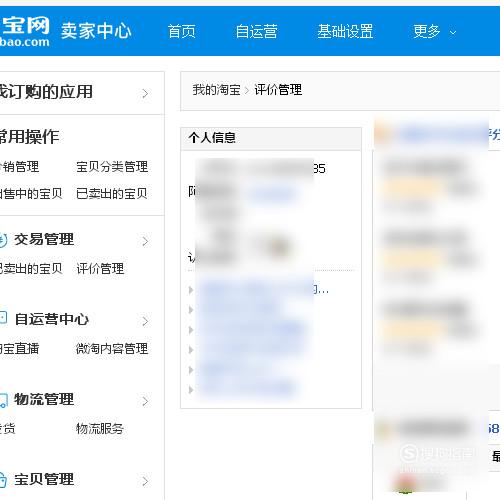Click the 个人信息 panel header

(x=271, y=138)
